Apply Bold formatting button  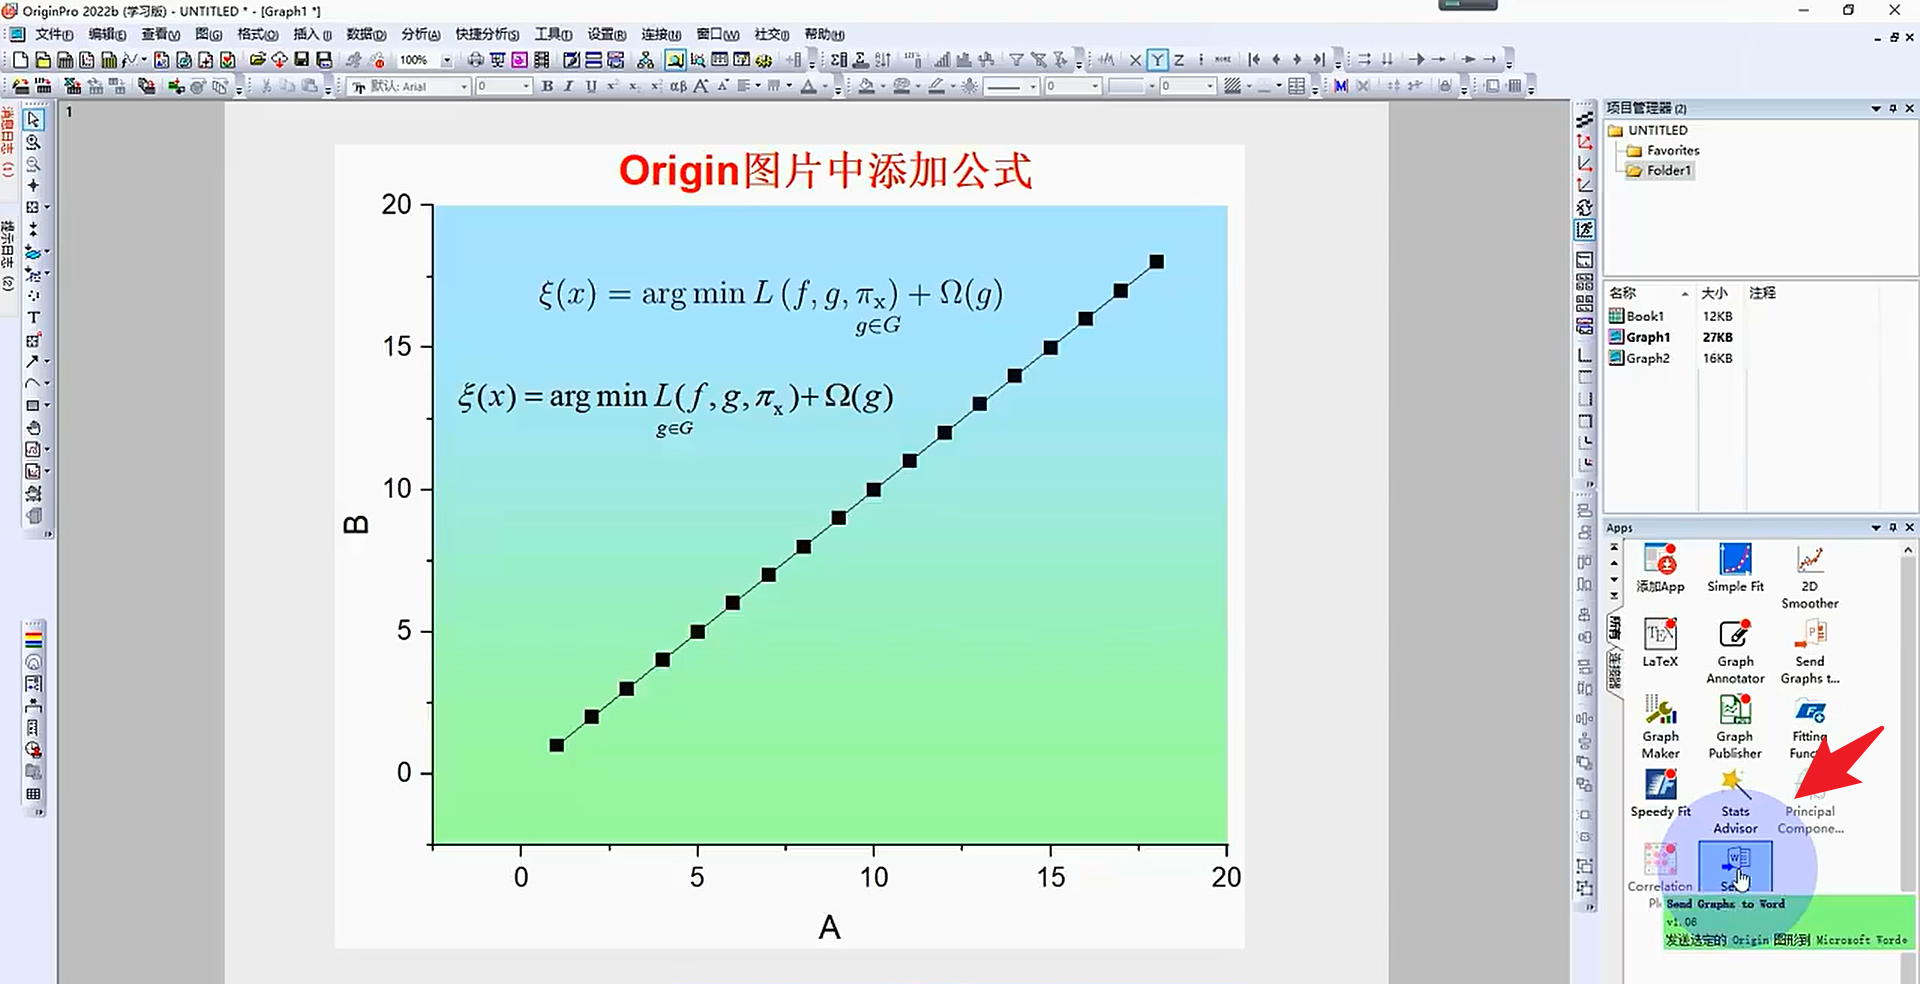(547, 86)
